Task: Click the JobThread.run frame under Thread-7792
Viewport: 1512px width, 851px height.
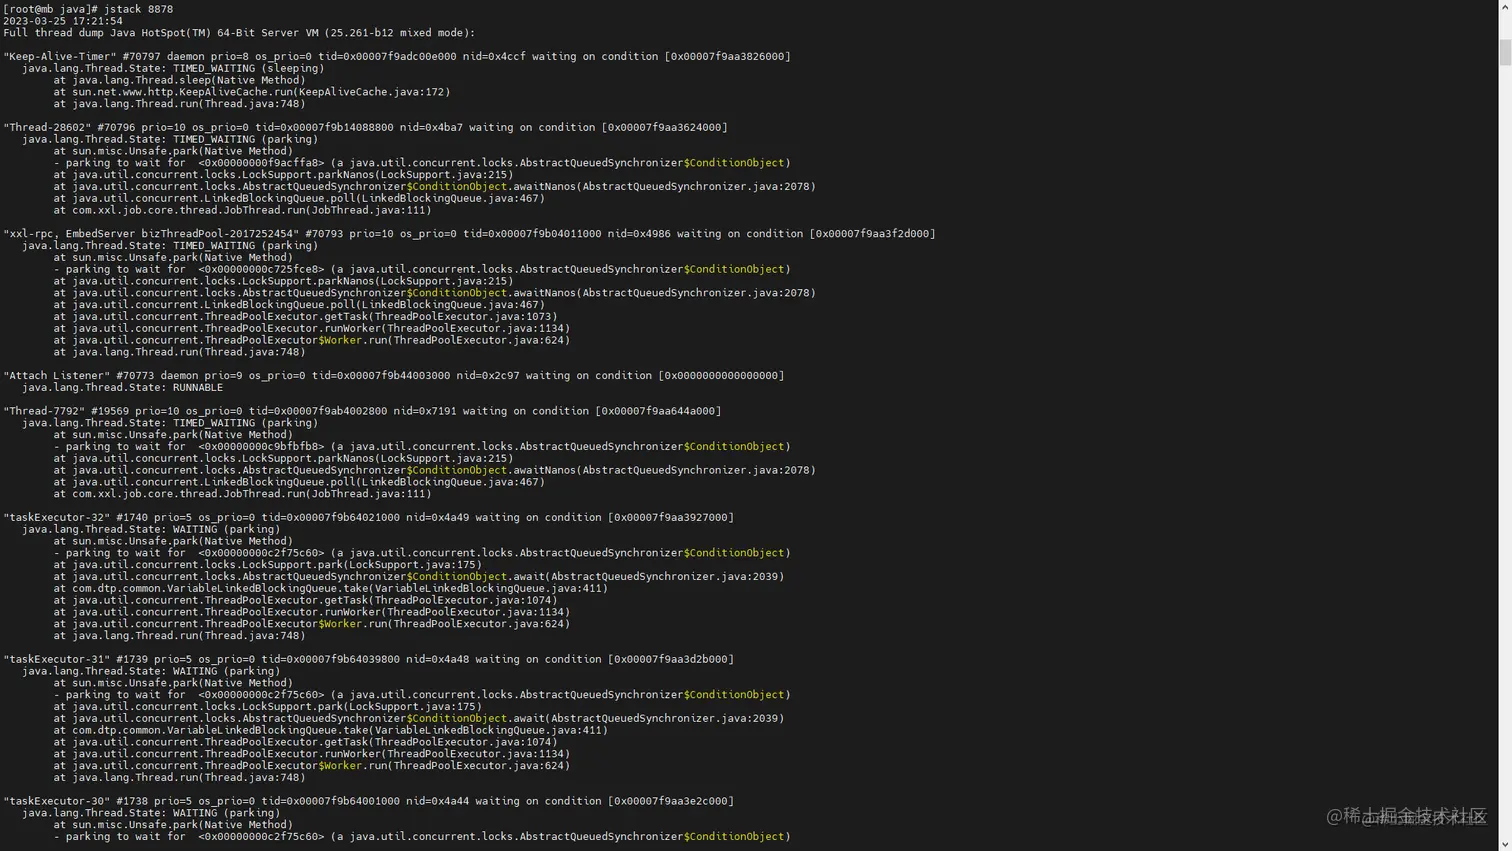Action: (242, 494)
